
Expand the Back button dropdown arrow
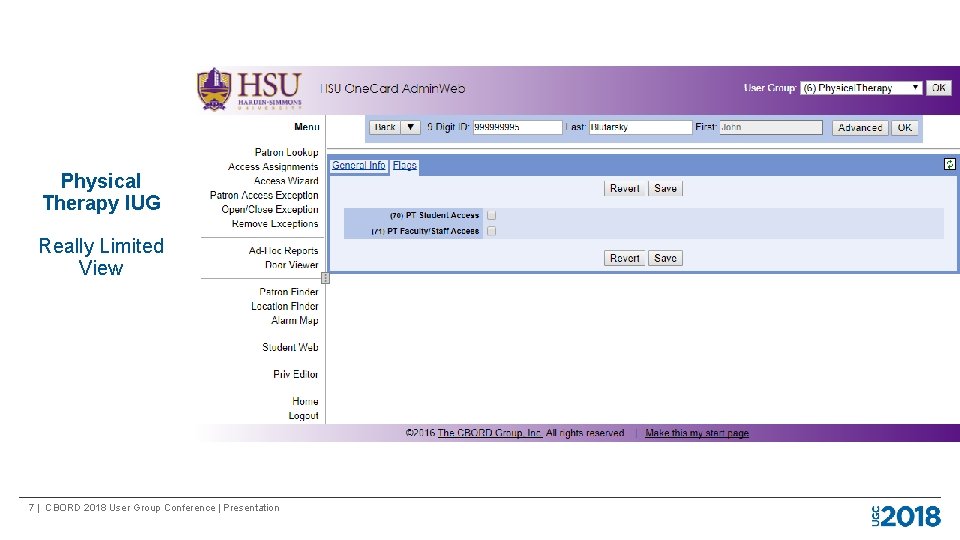pos(411,127)
